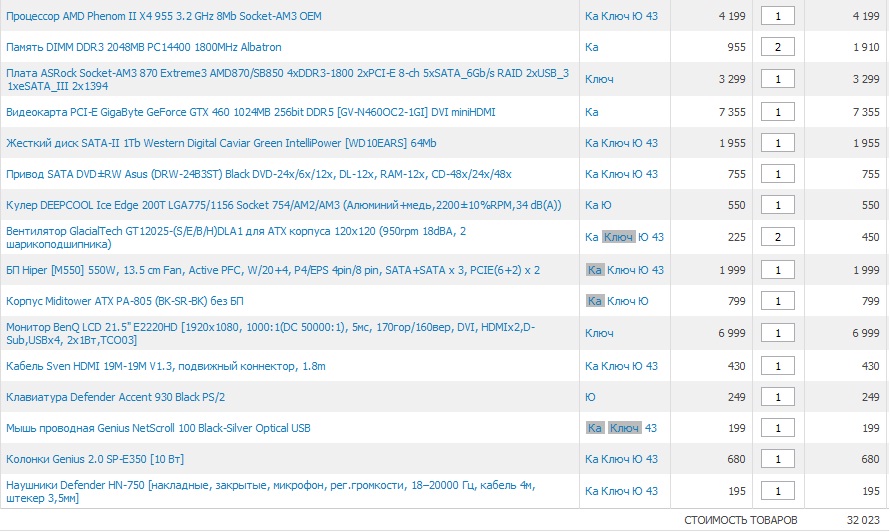Open the Genius SP-E350 speakers link

click(95, 459)
